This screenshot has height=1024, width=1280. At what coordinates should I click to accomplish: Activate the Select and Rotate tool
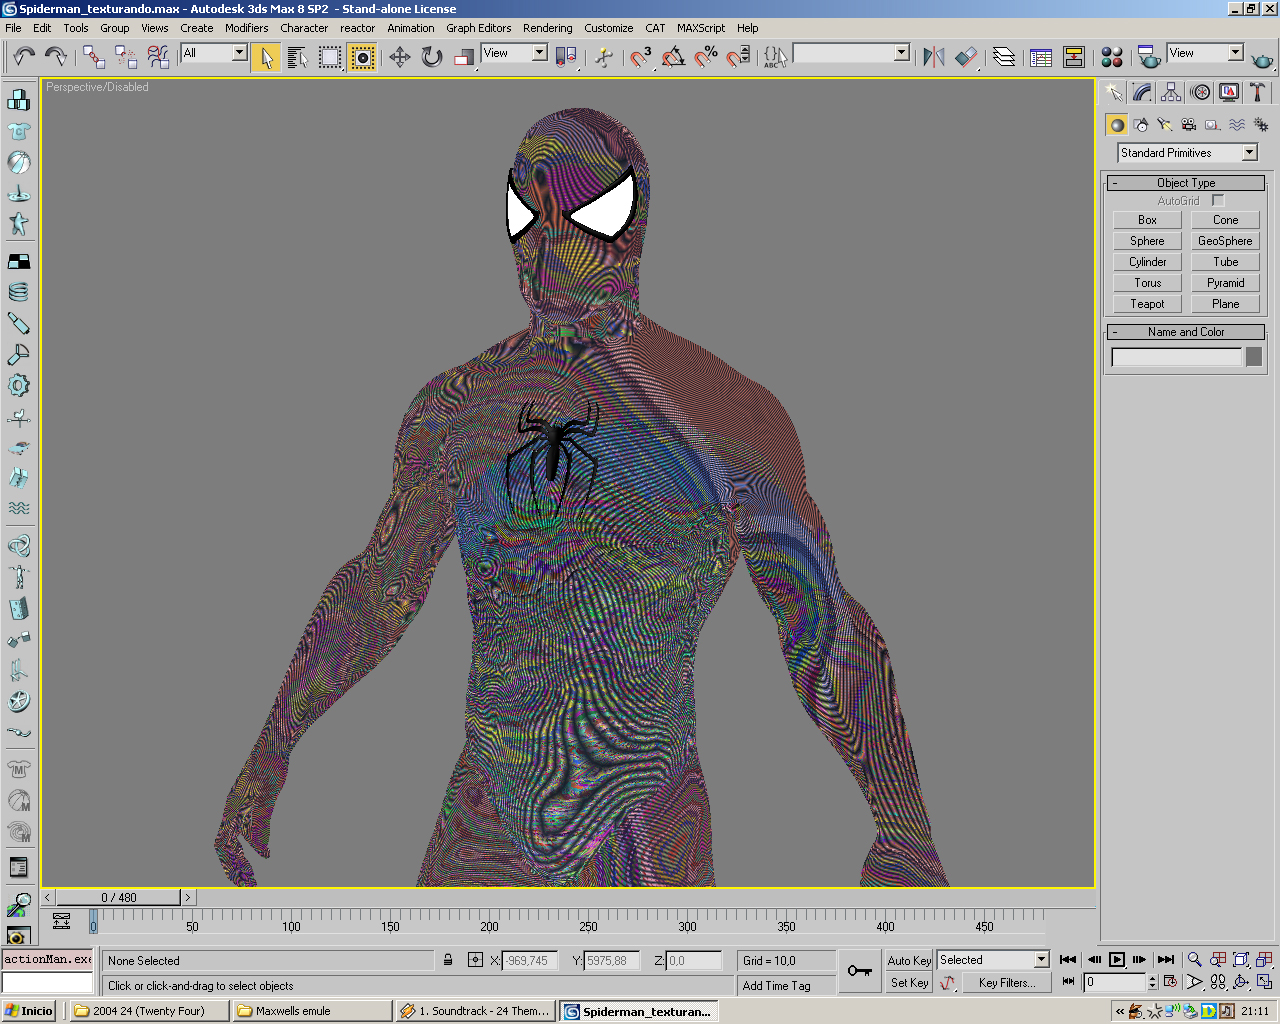432,57
